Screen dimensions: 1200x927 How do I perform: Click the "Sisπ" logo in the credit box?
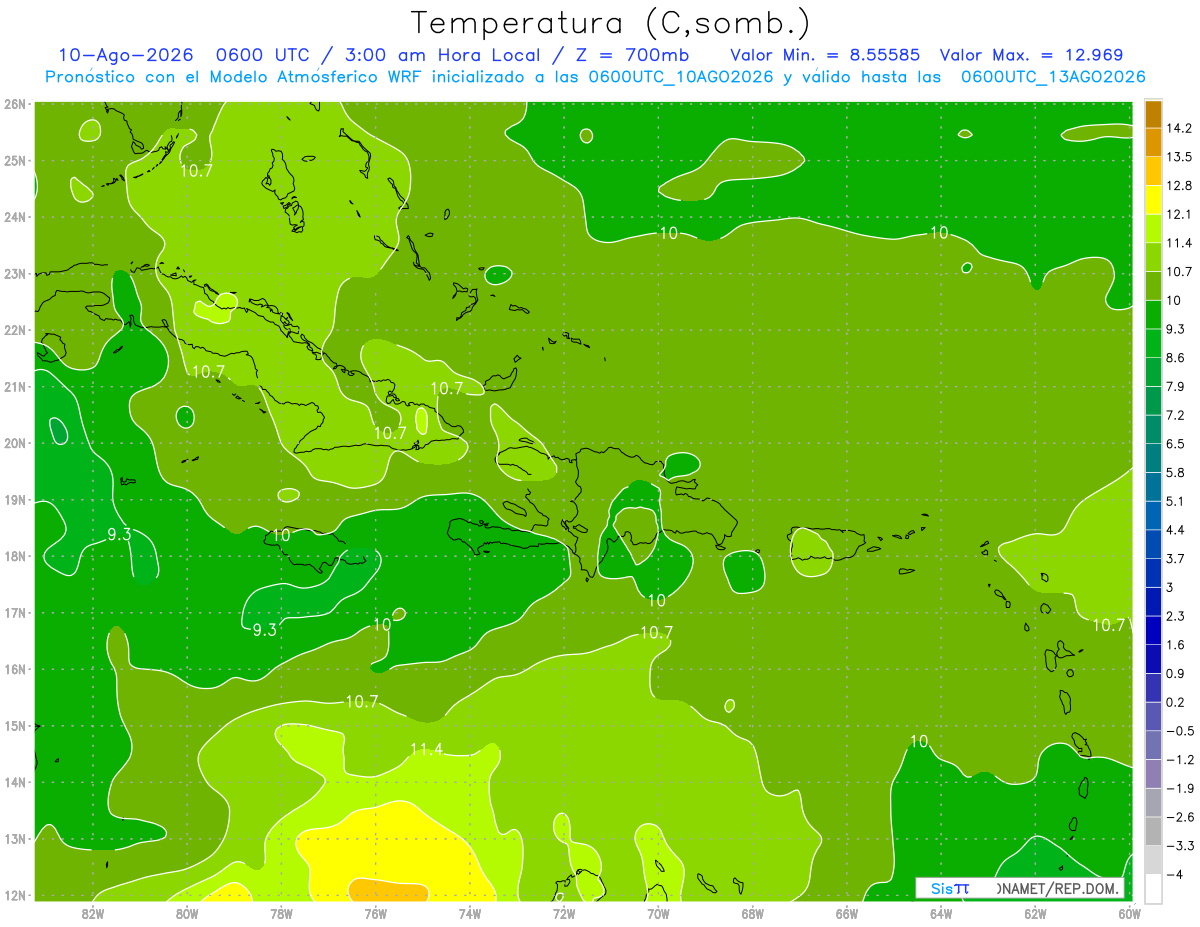coord(949,888)
